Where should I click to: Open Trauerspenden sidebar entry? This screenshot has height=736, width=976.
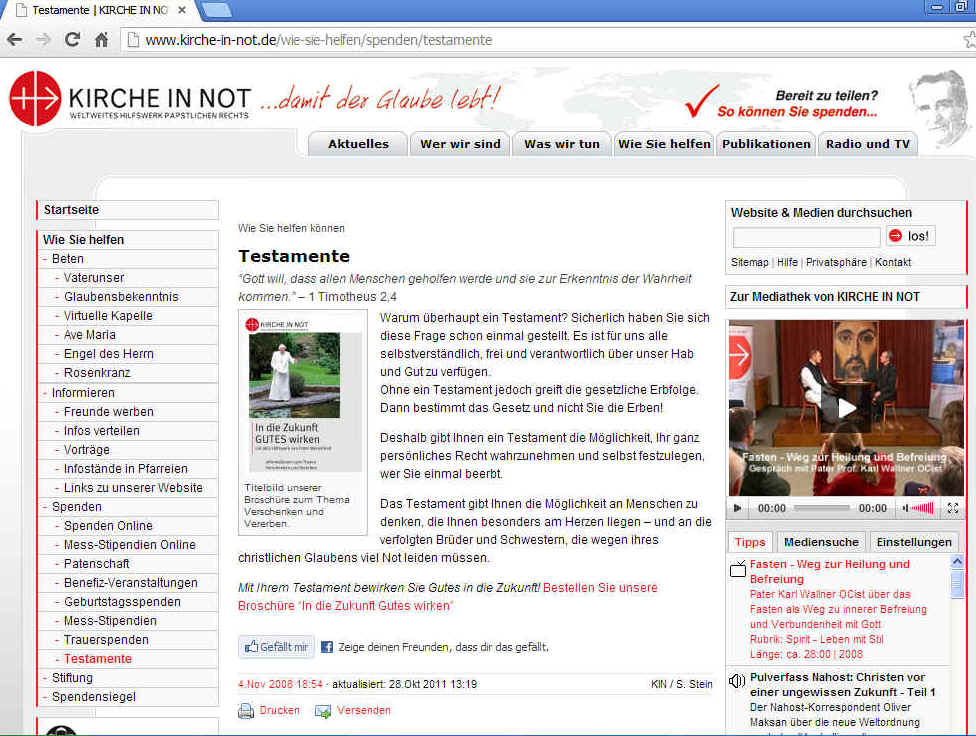click(x=106, y=639)
